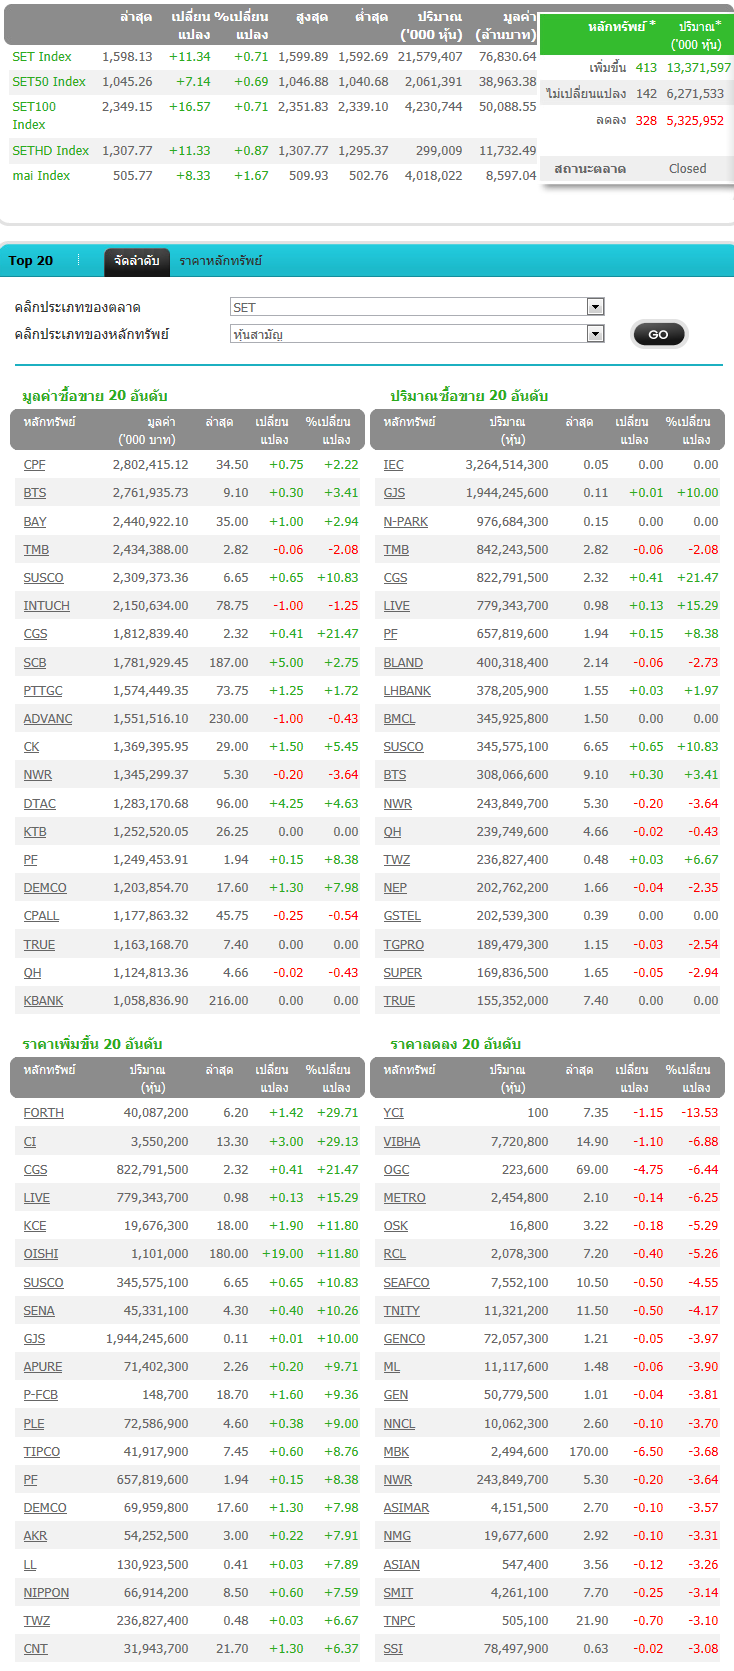
Task: Expand the security type dropdown
Action: click(x=417, y=334)
